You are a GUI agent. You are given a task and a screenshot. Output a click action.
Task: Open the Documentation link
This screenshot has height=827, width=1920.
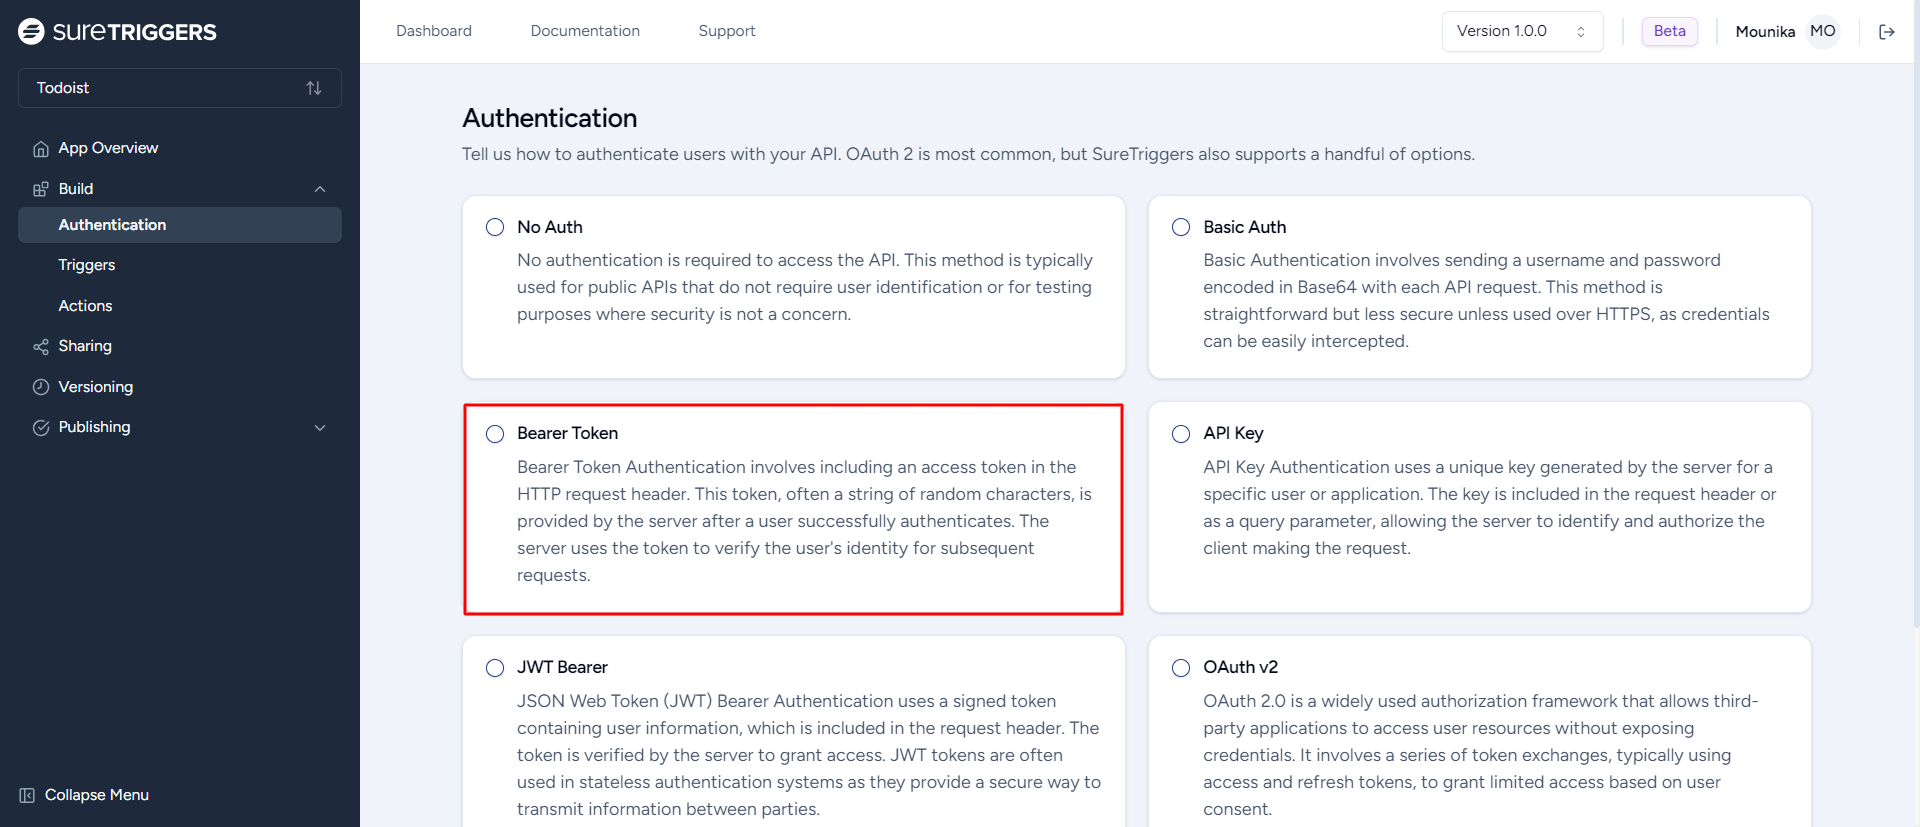coord(585,31)
